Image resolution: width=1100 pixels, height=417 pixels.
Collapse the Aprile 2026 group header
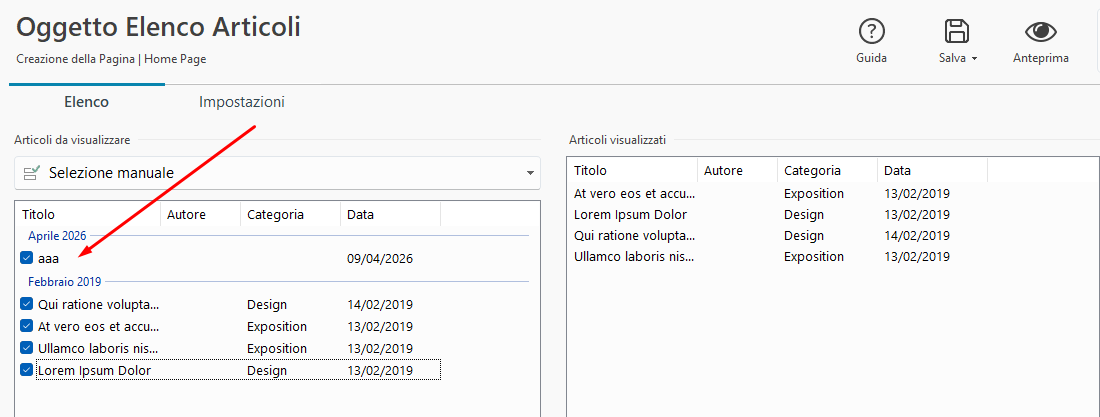[57, 236]
